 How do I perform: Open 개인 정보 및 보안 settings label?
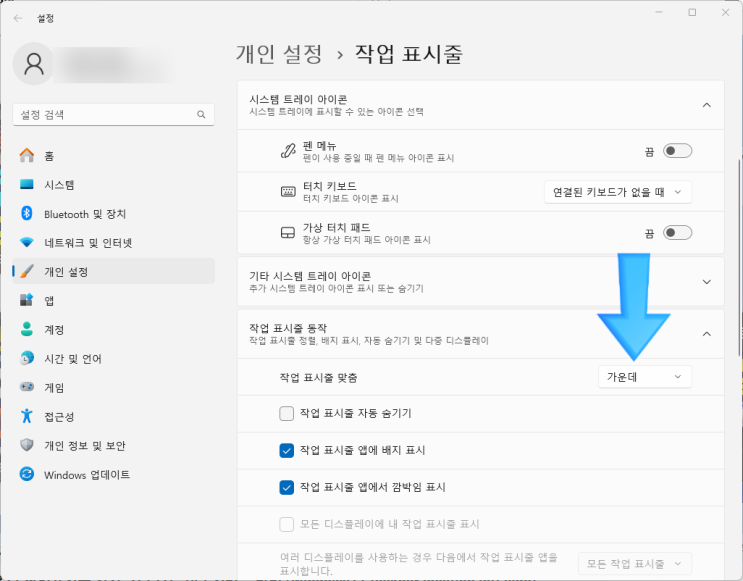tap(85, 445)
